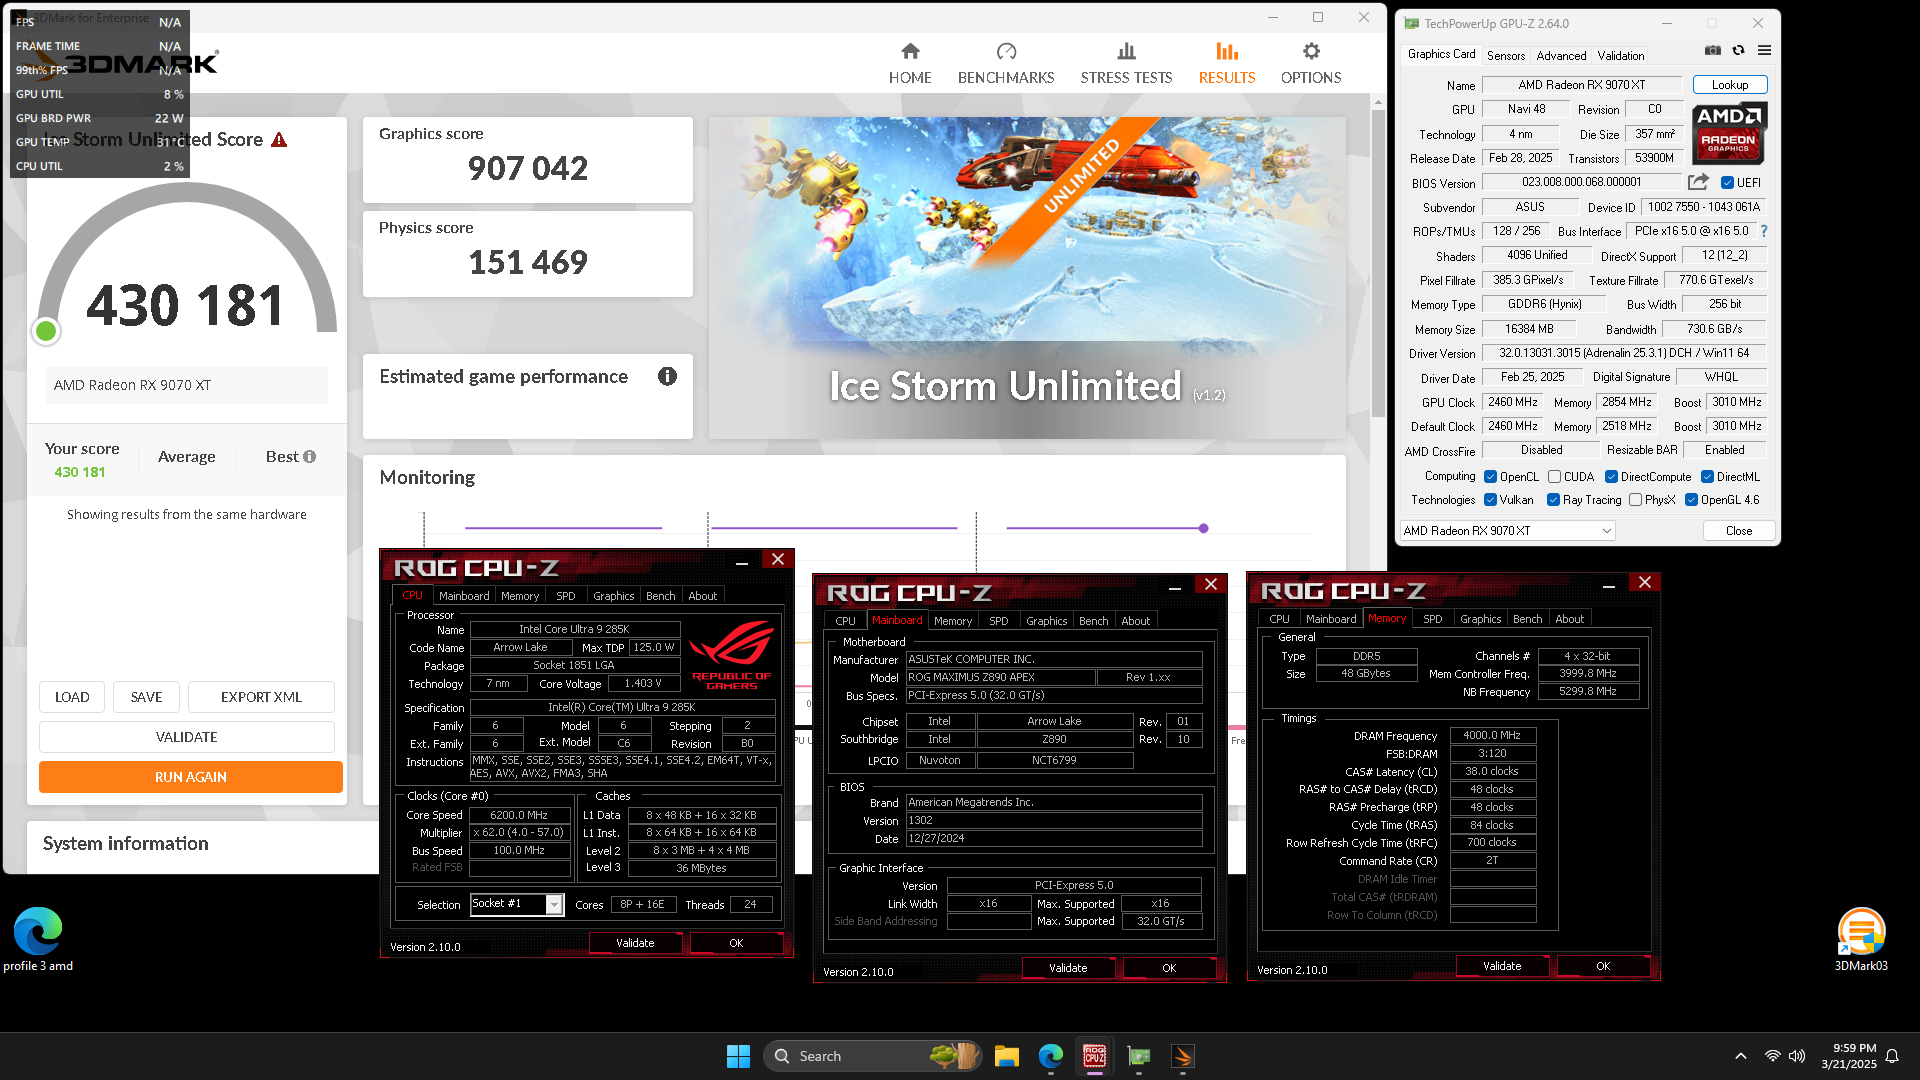Switch to the Advanced tab in GPU-Z

click(x=1561, y=56)
